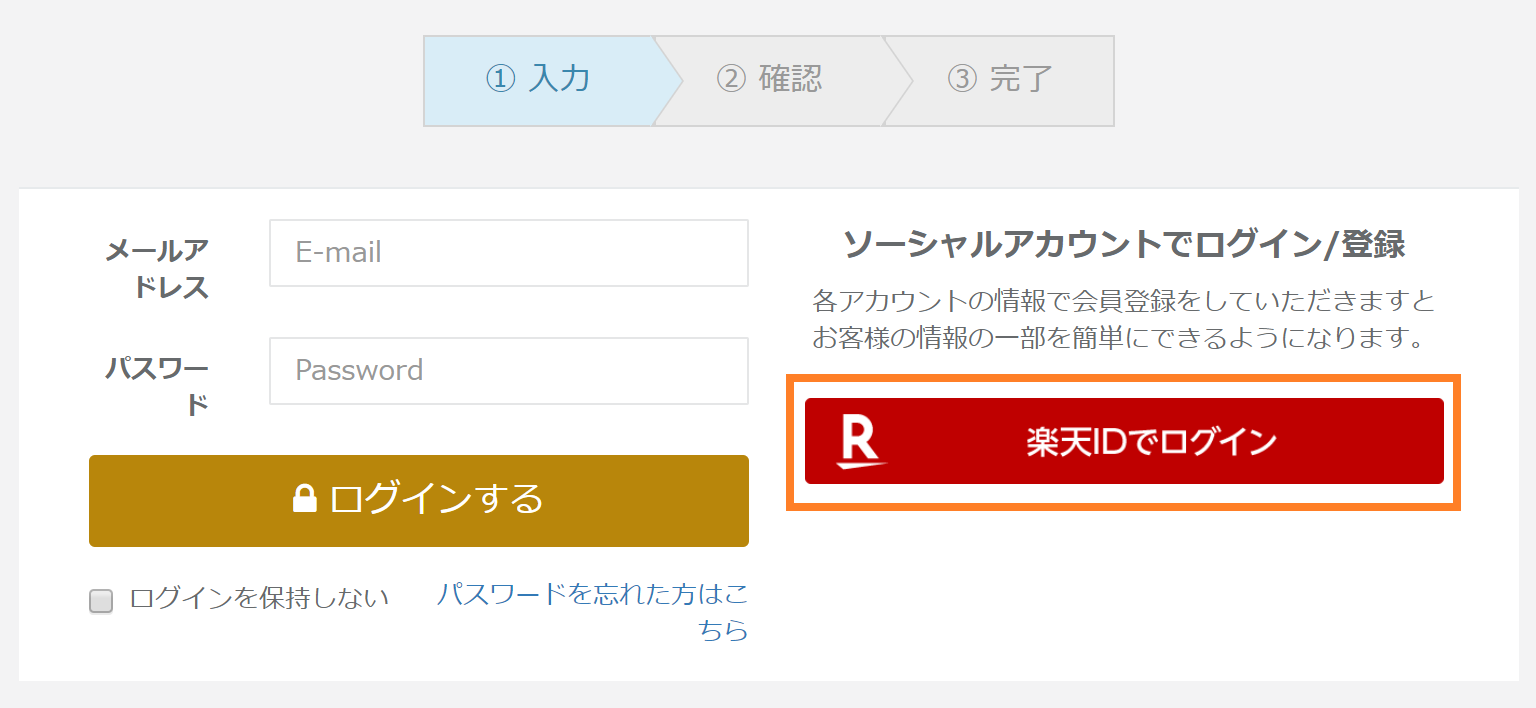Toggle the ログインを保持しない checkbox
1536x708 pixels.
(101, 601)
